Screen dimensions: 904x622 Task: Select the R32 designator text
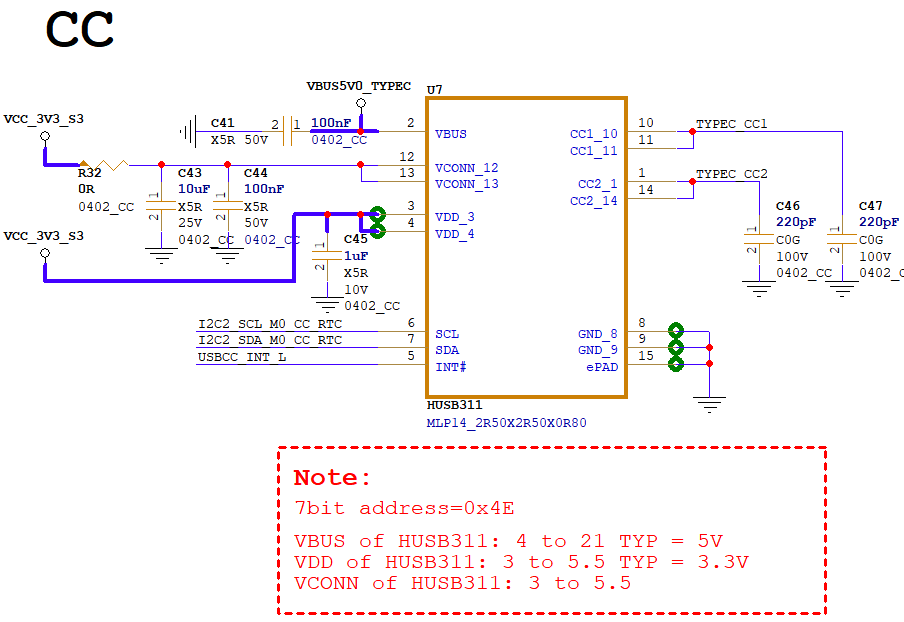point(90,172)
